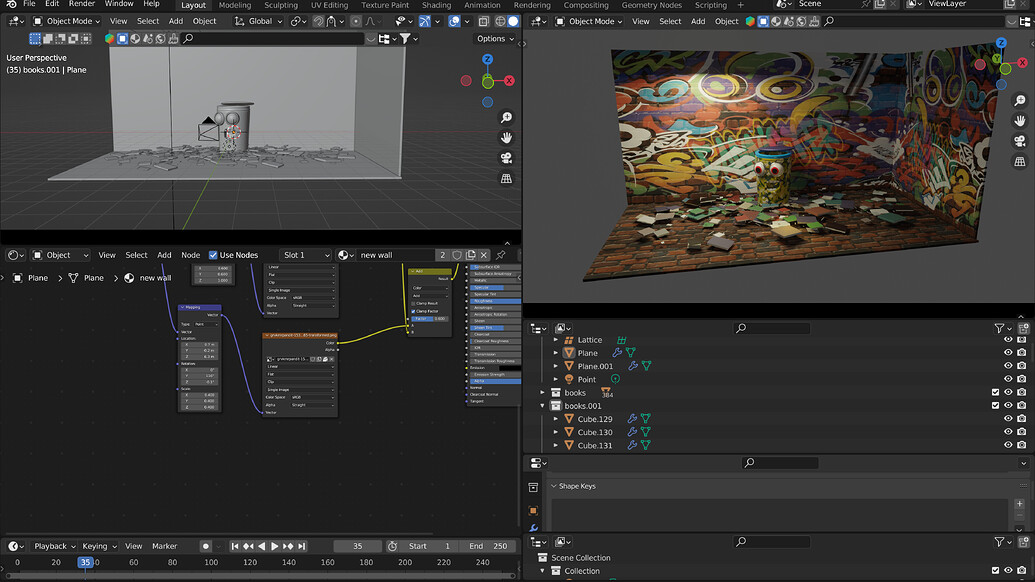This screenshot has width=1035, height=582.
Task: Jump to last frame in timeline
Action: pyautogui.click(x=302, y=546)
